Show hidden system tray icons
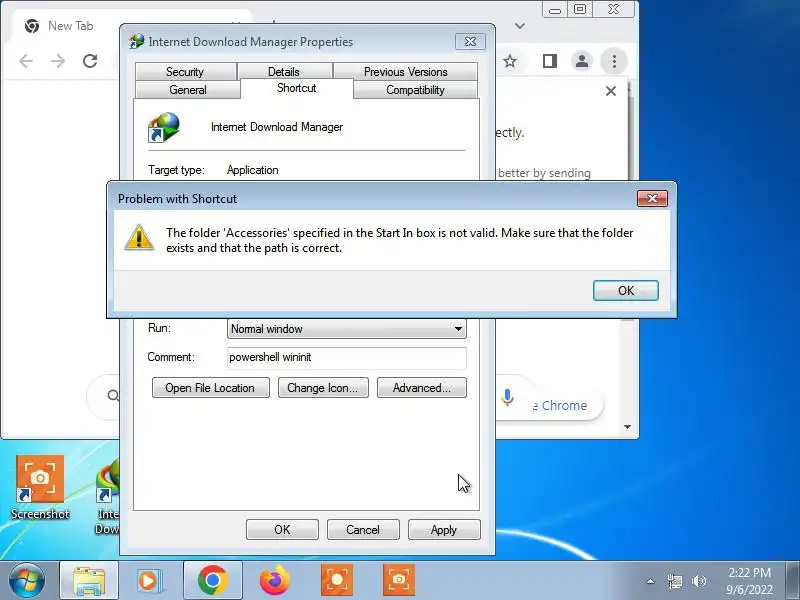The width and height of the screenshot is (800, 600). tap(651, 581)
